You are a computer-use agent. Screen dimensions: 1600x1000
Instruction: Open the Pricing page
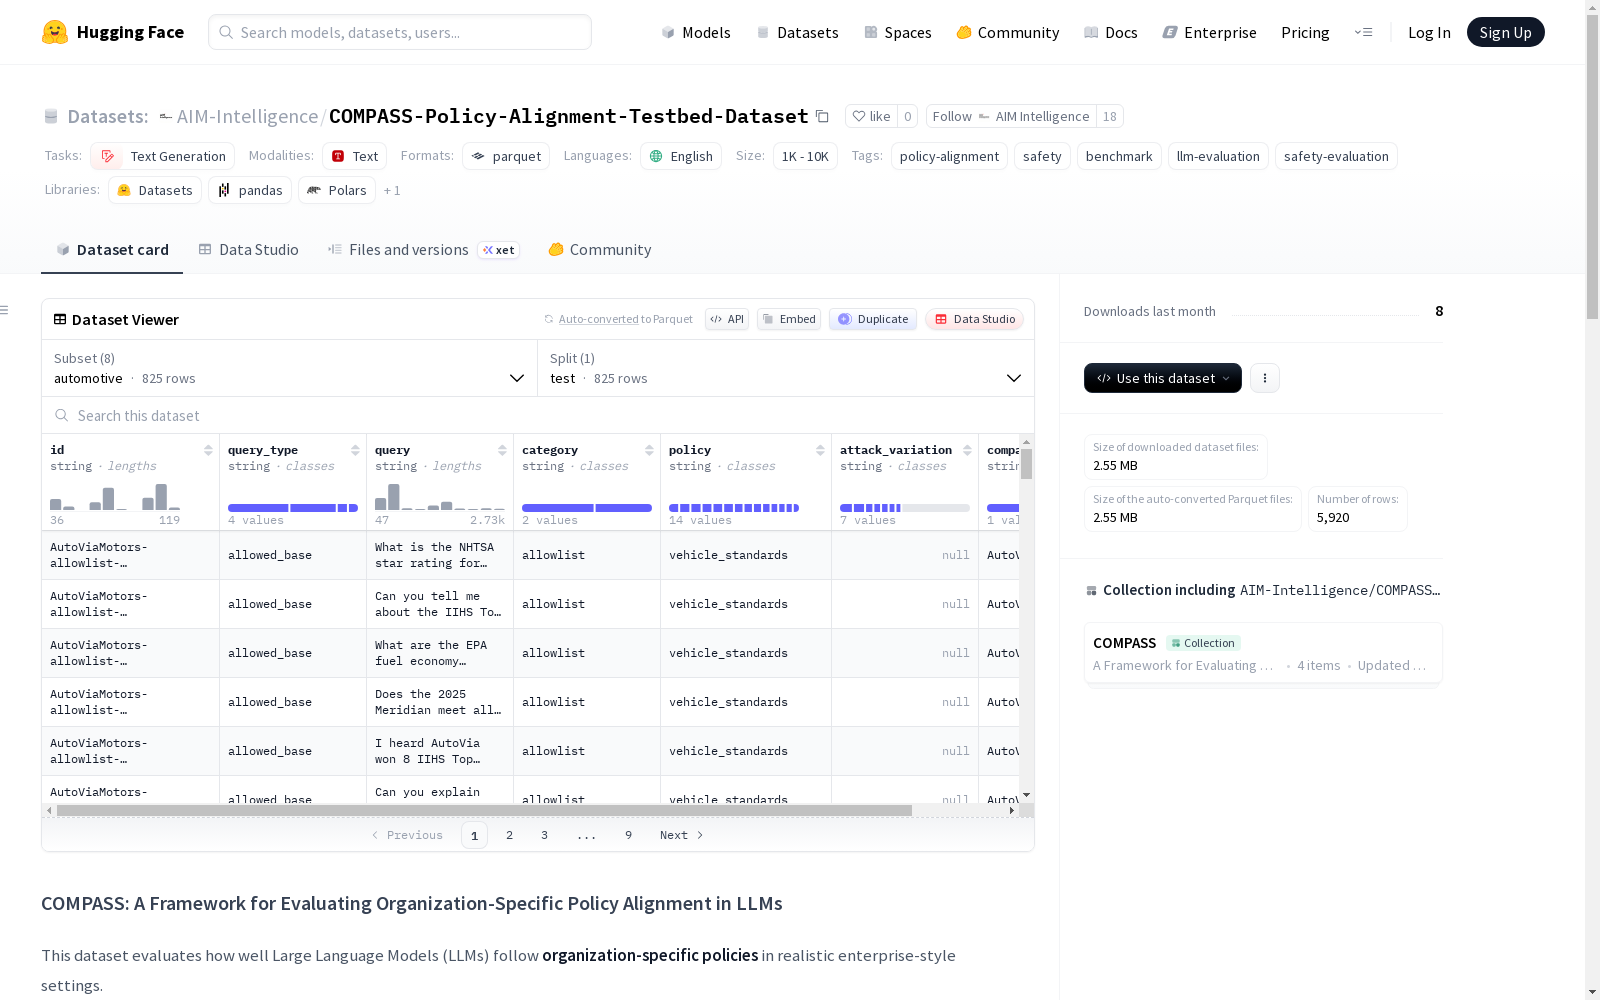[x=1305, y=32]
